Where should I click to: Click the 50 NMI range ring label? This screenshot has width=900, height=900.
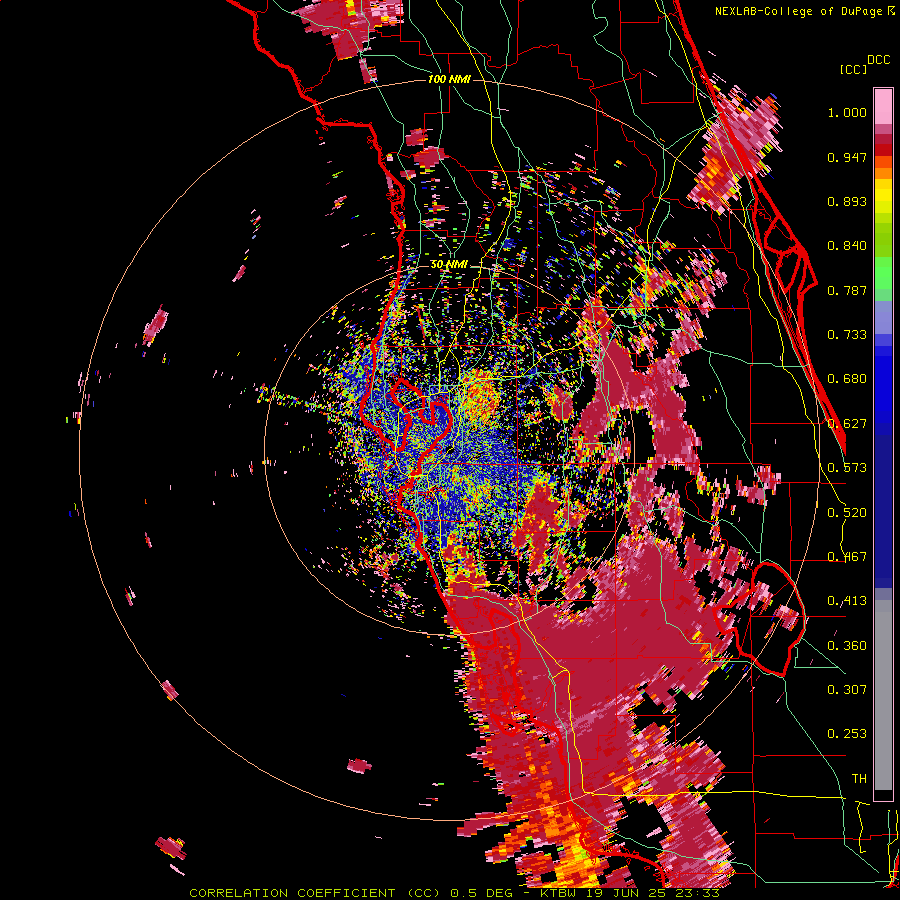(449, 265)
